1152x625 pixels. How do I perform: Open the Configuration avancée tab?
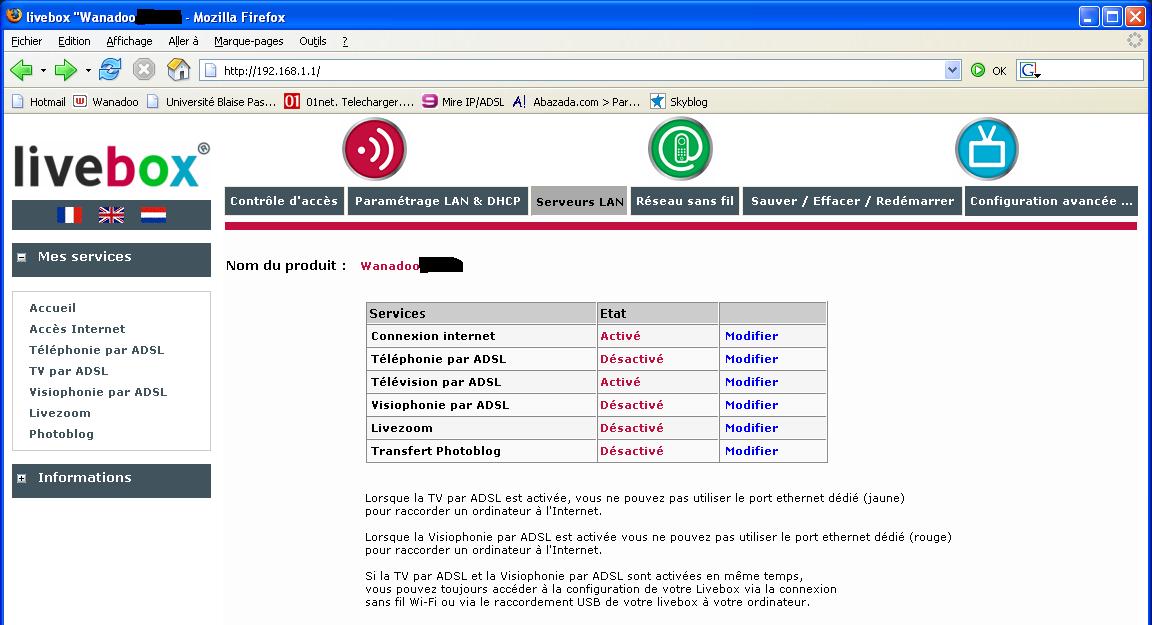click(1051, 200)
